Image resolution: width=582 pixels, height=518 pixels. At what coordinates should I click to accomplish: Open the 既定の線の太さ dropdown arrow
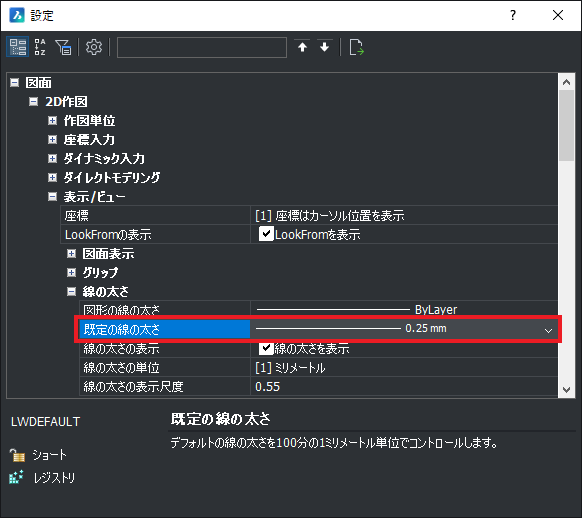pyautogui.click(x=548, y=330)
